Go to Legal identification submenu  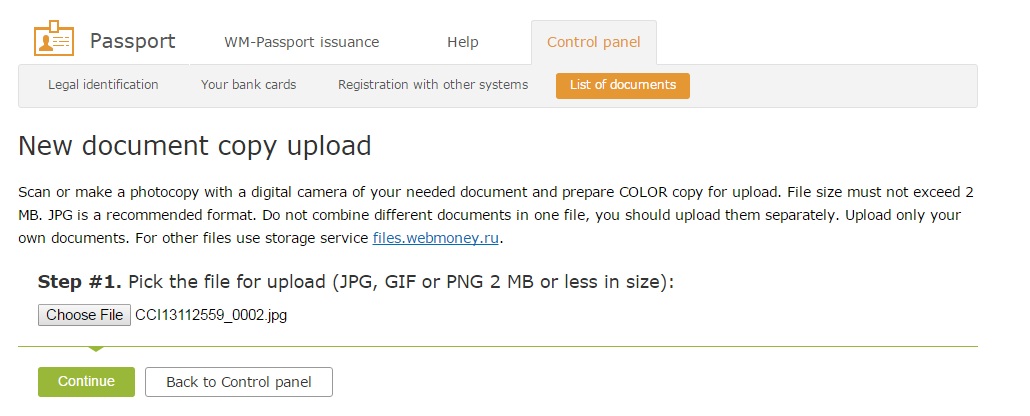point(103,85)
